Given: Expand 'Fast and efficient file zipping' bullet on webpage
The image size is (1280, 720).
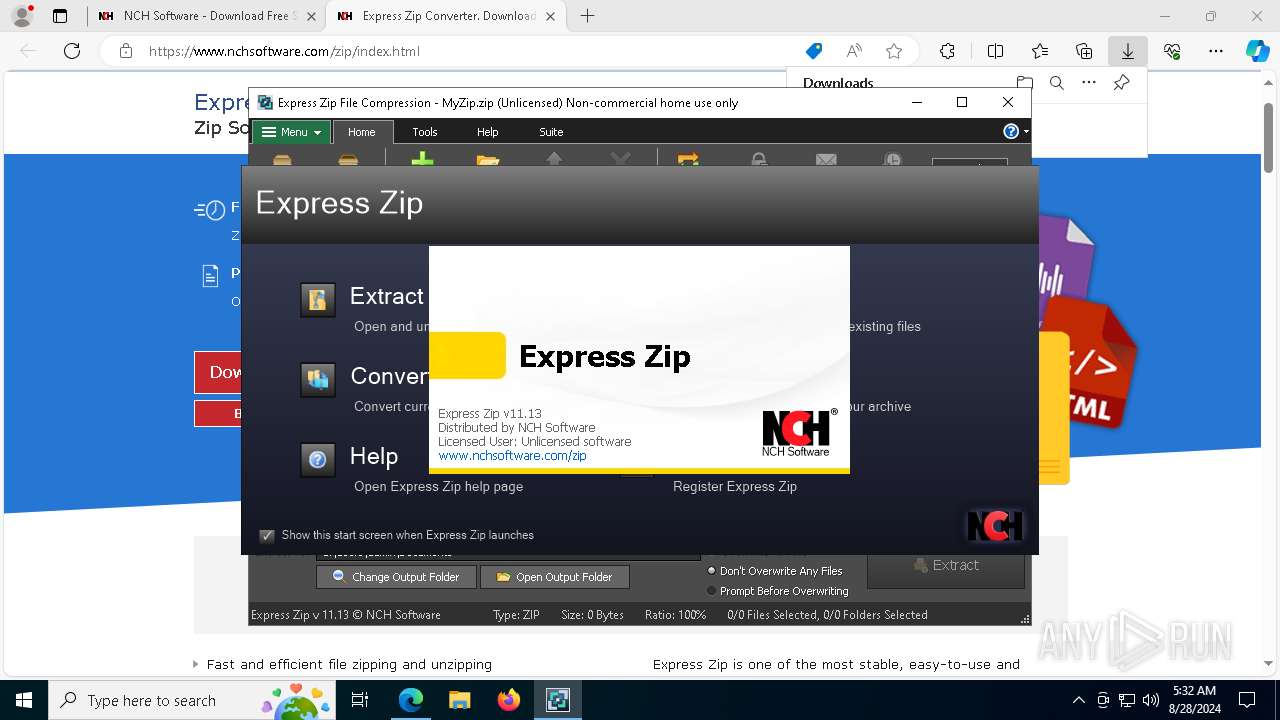Looking at the screenshot, I should click(195, 664).
